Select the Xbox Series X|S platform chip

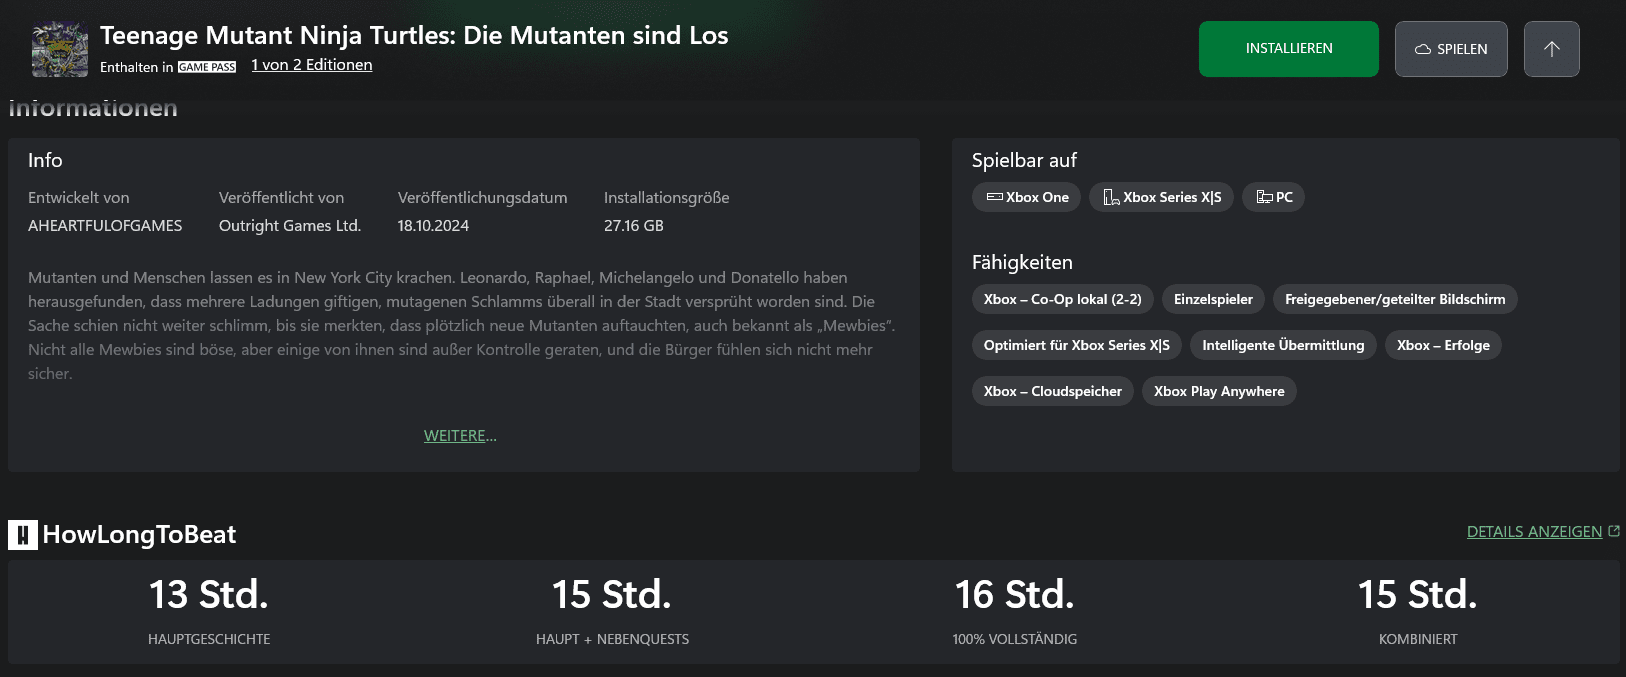point(1162,197)
